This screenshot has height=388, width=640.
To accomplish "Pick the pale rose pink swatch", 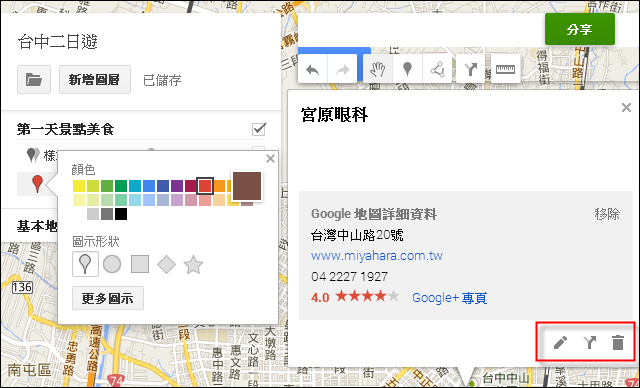I will point(191,200).
